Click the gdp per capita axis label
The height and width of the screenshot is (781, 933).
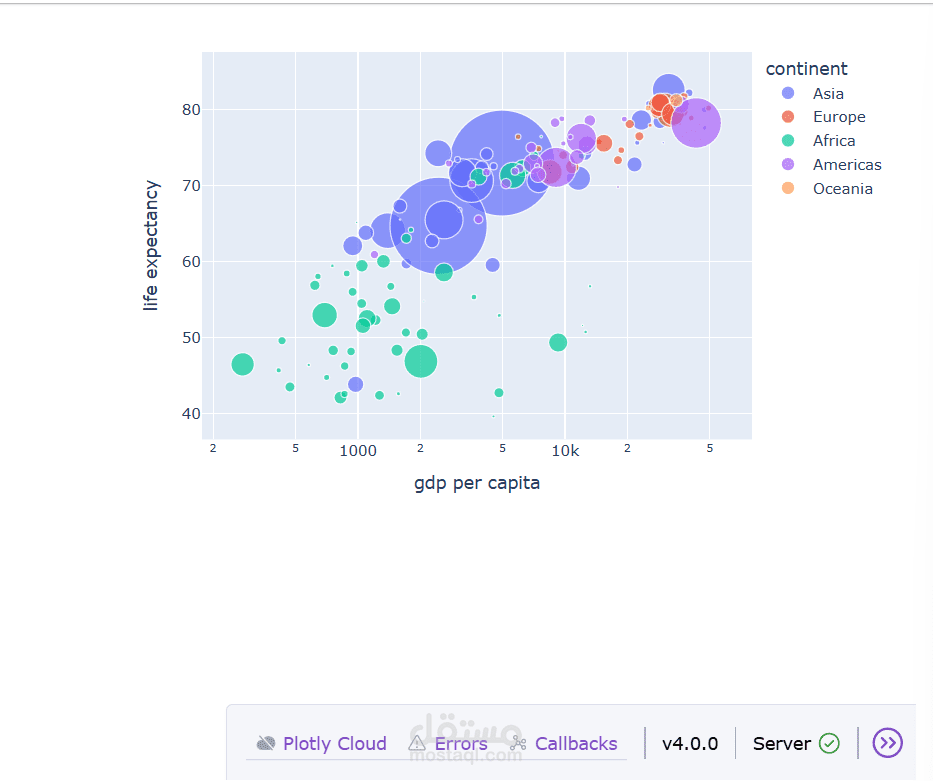(477, 483)
